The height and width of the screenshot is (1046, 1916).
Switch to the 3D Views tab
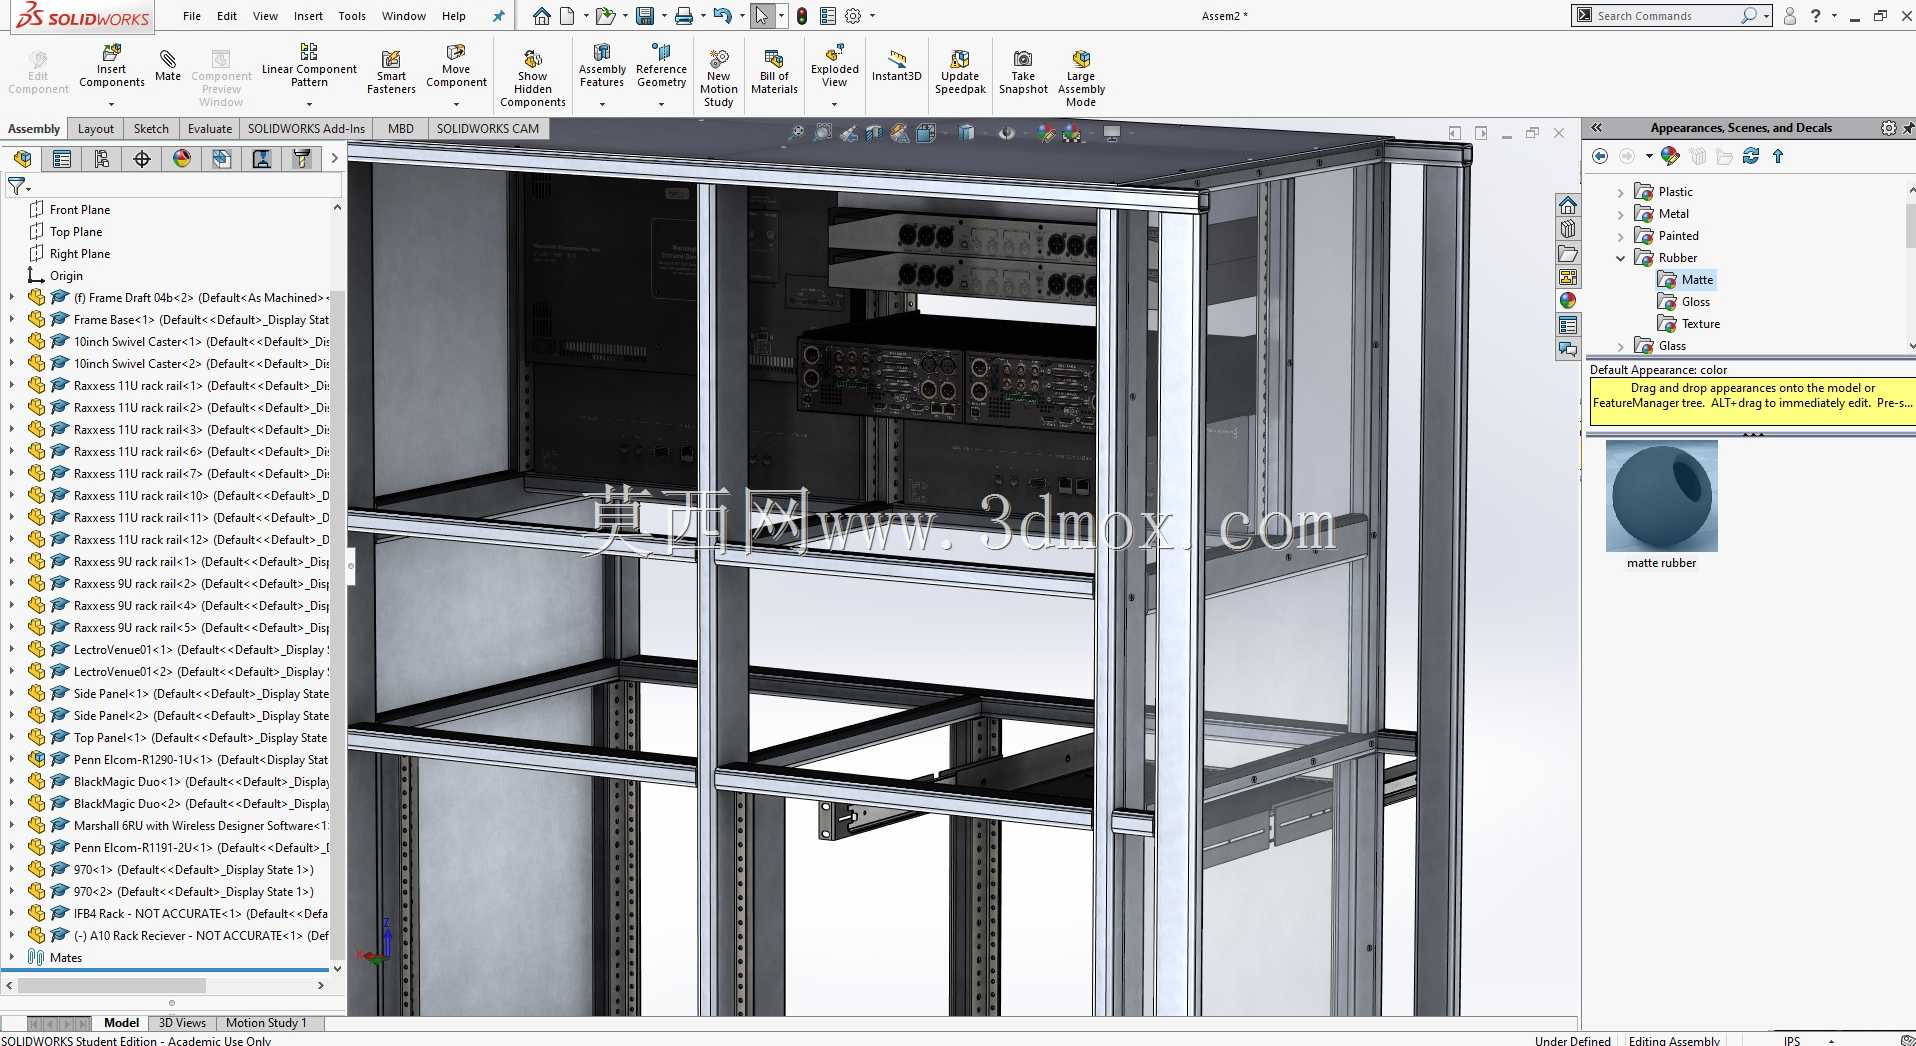[182, 1023]
